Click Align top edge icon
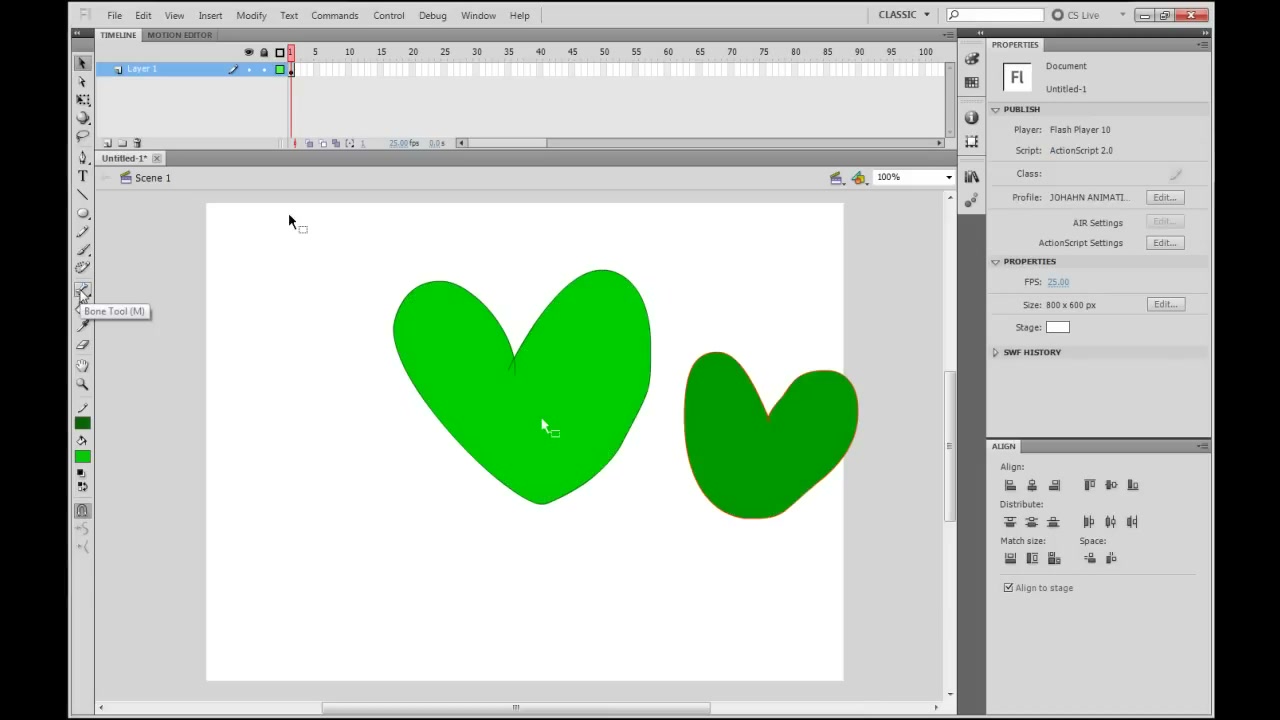1280x720 pixels. coord(1089,485)
